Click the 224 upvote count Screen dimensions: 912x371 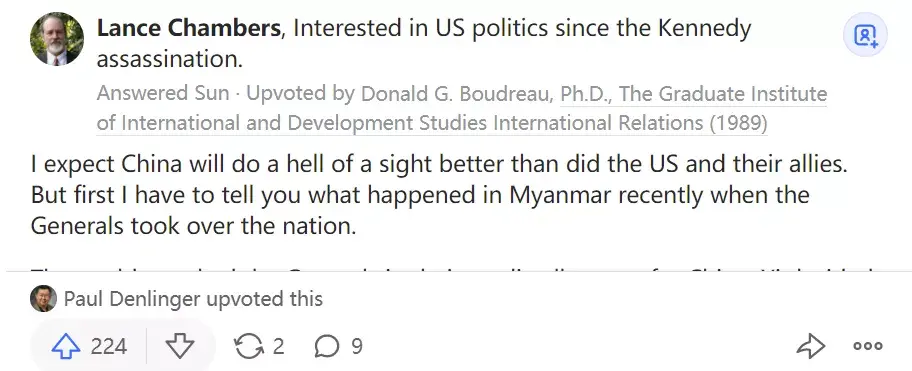109,347
